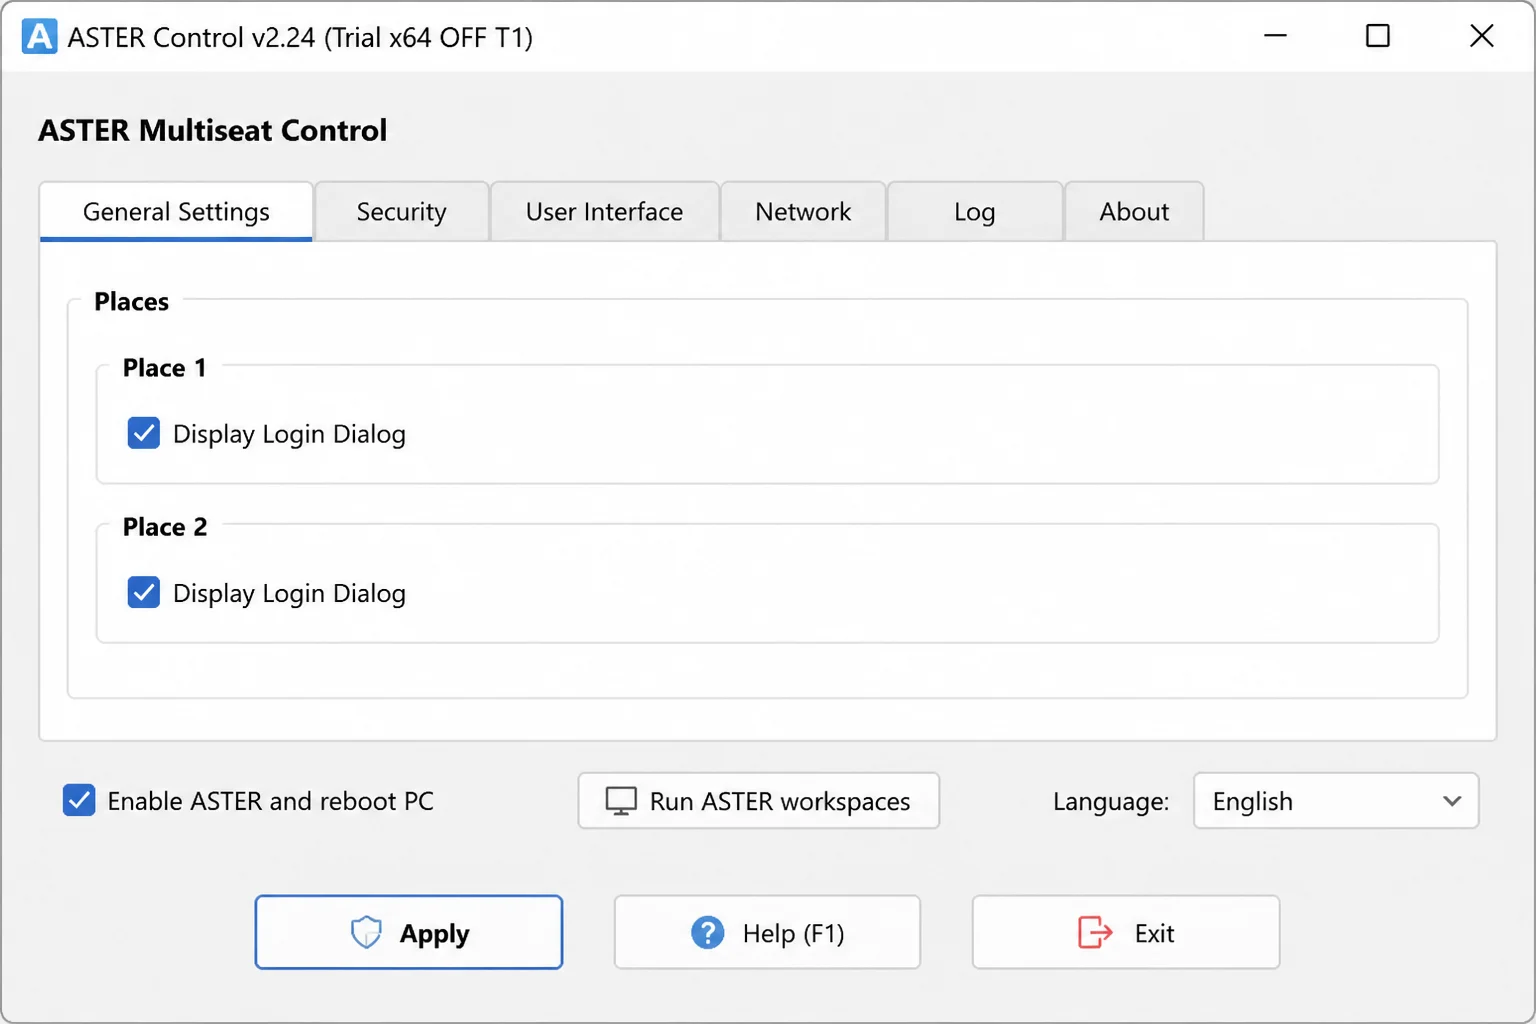Click the Place 1 group label
The height and width of the screenshot is (1024, 1536).
coord(165,368)
